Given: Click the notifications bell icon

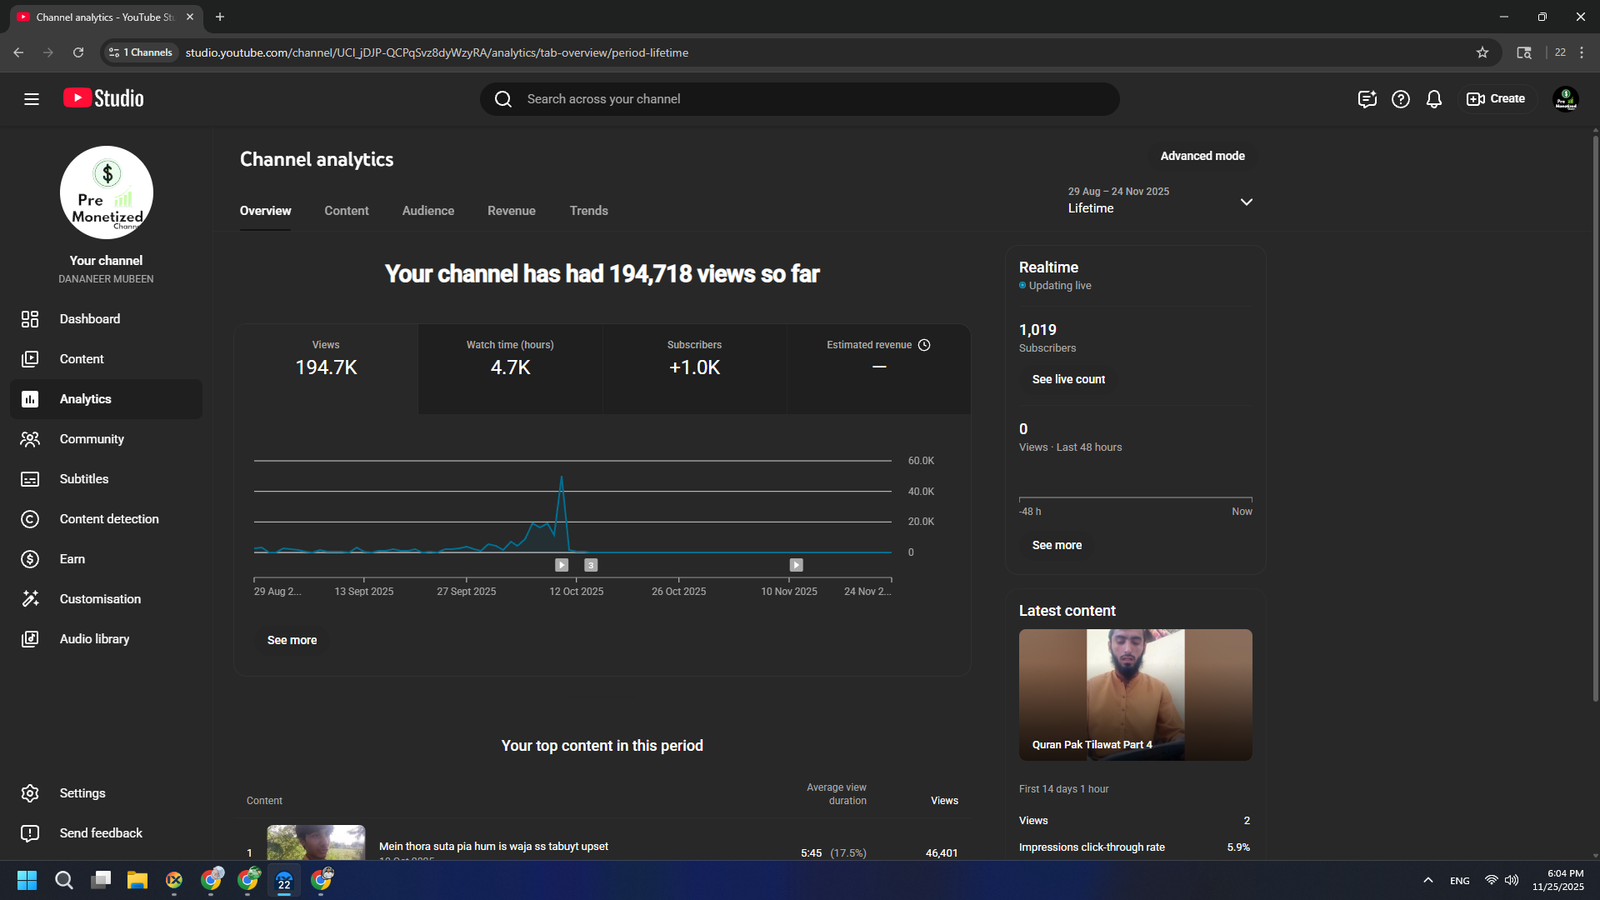Looking at the screenshot, I should click(1434, 99).
